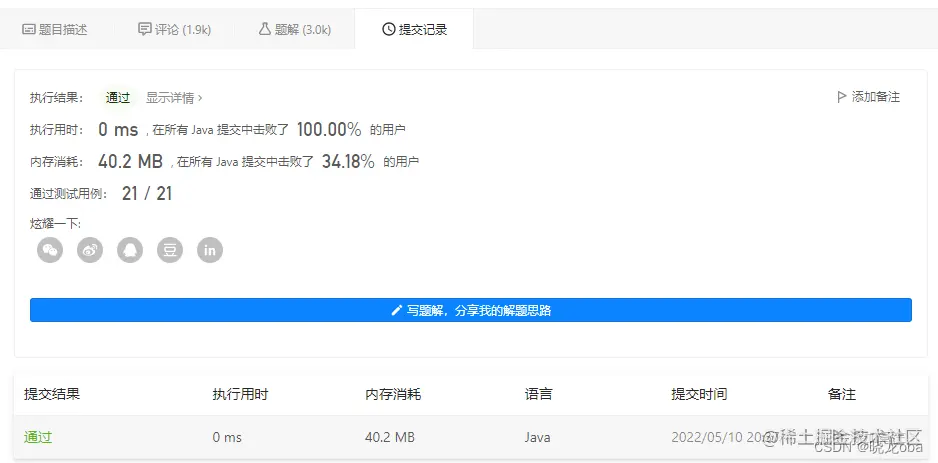Click the 34.18% memory percentile value
This screenshot has width=938, height=463.
[348, 161]
